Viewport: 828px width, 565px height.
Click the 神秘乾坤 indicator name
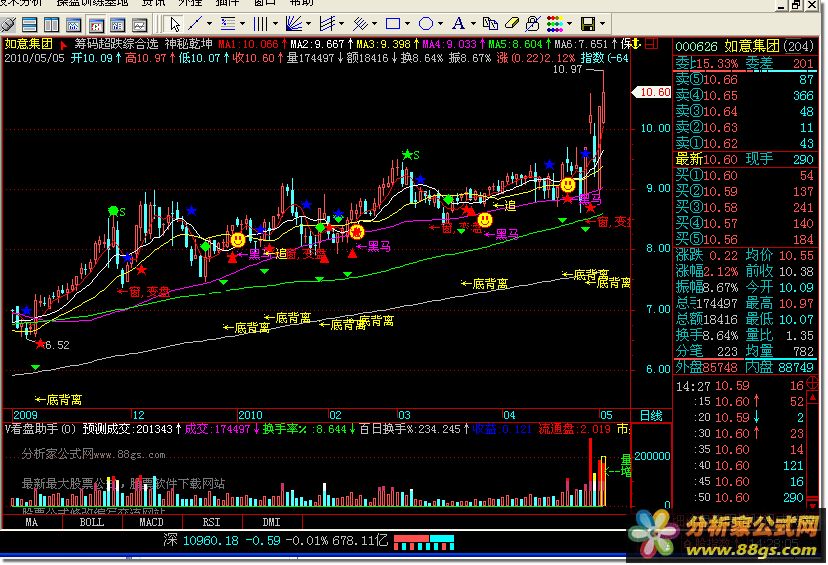tap(187, 44)
